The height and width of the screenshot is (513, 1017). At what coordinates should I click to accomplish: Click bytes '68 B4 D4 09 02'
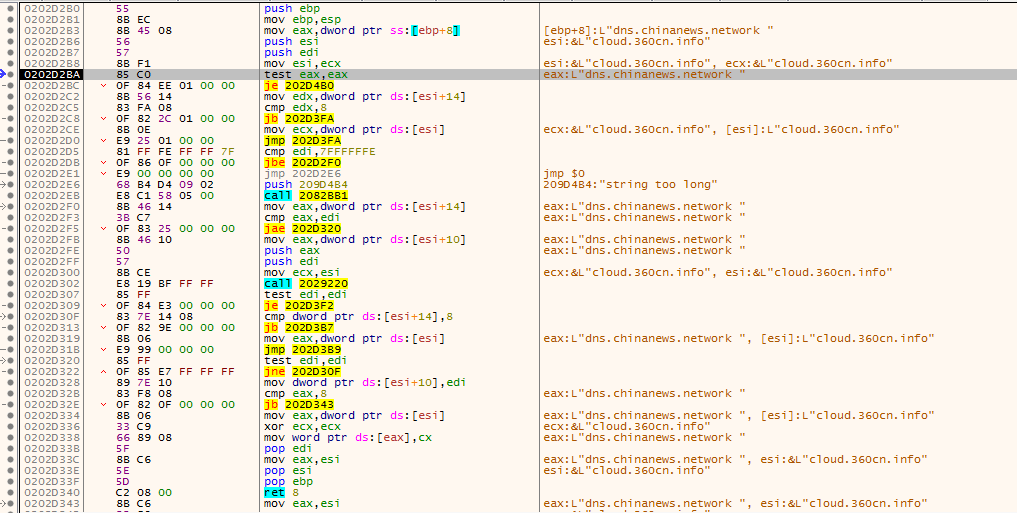pyautogui.click(x=165, y=185)
